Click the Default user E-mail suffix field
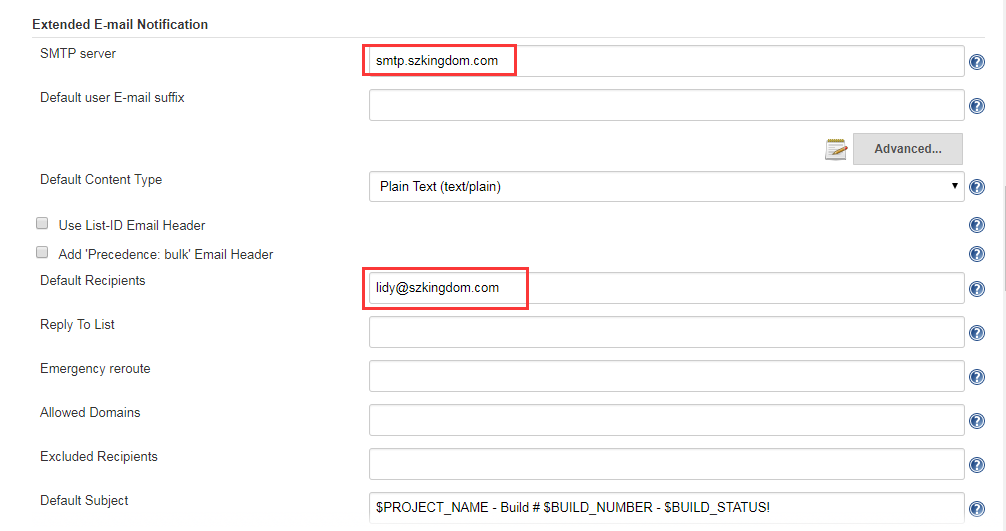Image resolution: width=1006 pixels, height=531 pixels. tap(667, 105)
